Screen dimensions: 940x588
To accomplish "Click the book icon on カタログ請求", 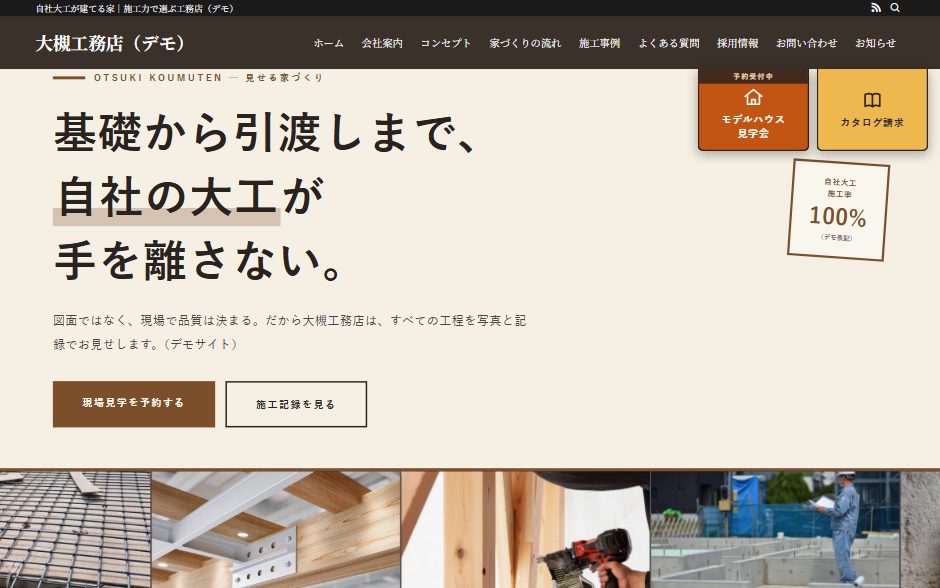I will [872, 99].
